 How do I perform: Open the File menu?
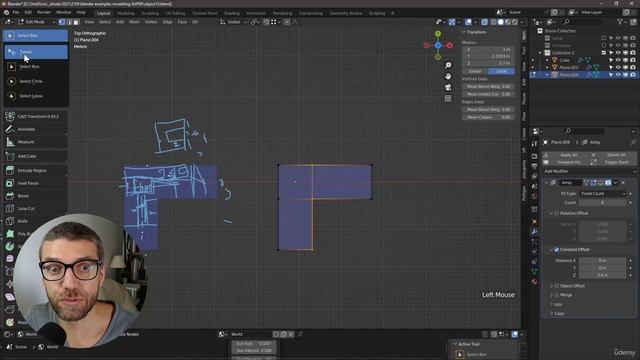click(x=16, y=13)
